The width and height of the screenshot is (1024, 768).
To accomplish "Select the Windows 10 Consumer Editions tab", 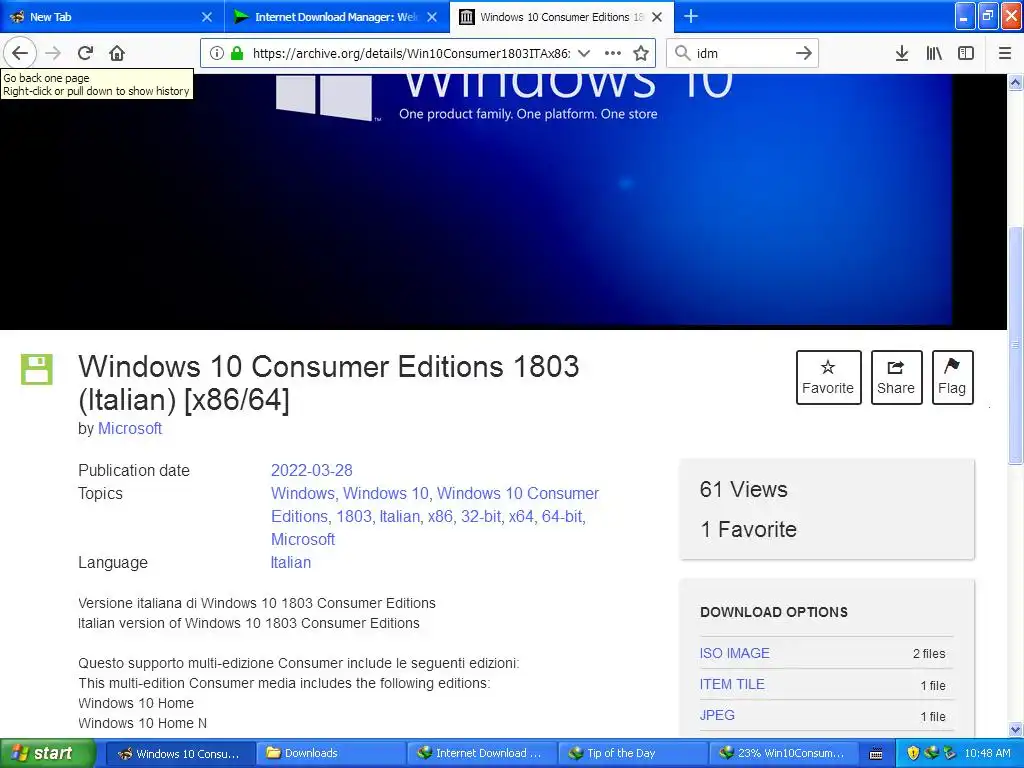I will 562,17.
